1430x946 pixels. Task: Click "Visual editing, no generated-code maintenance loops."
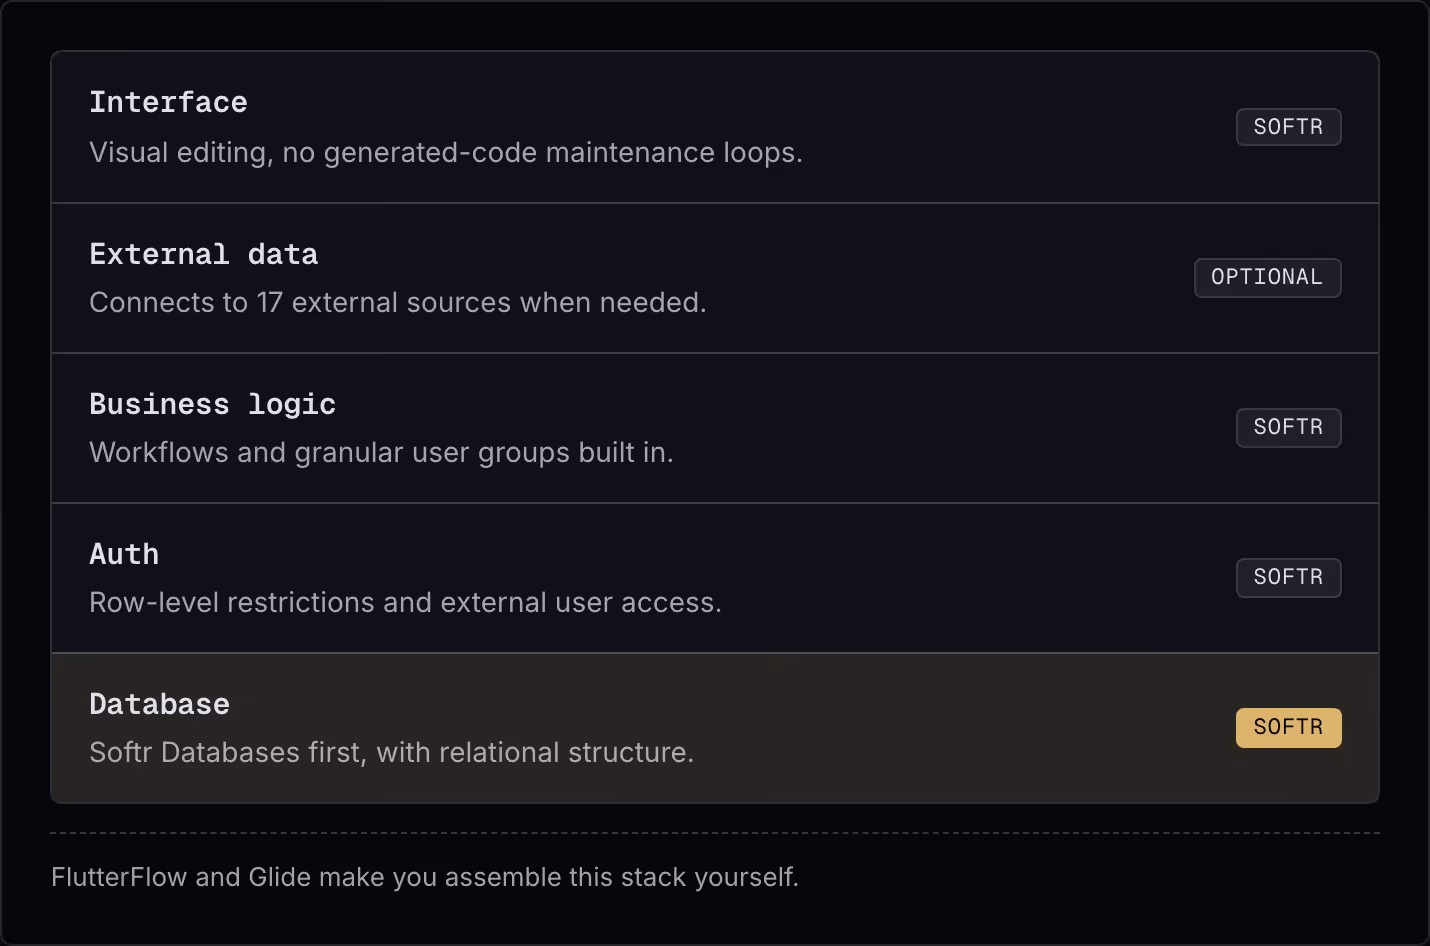pos(446,152)
